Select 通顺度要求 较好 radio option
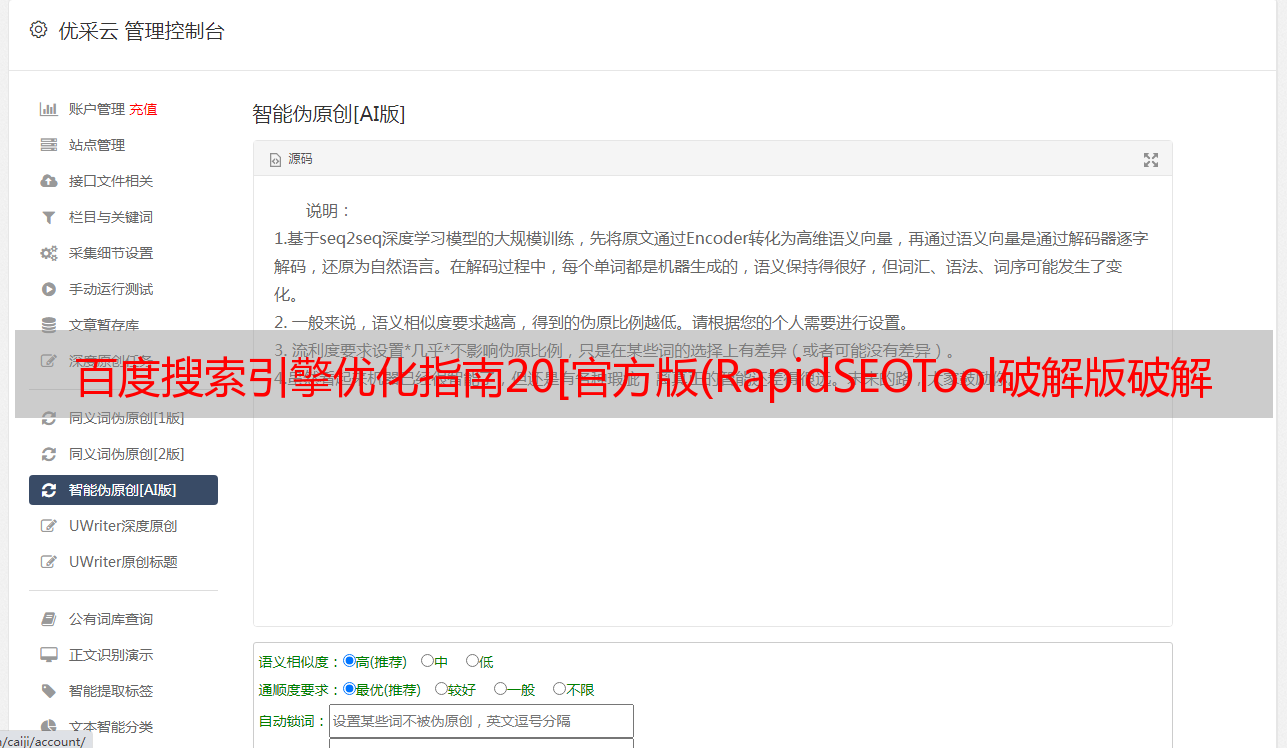The width and height of the screenshot is (1287, 748). click(x=441, y=689)
